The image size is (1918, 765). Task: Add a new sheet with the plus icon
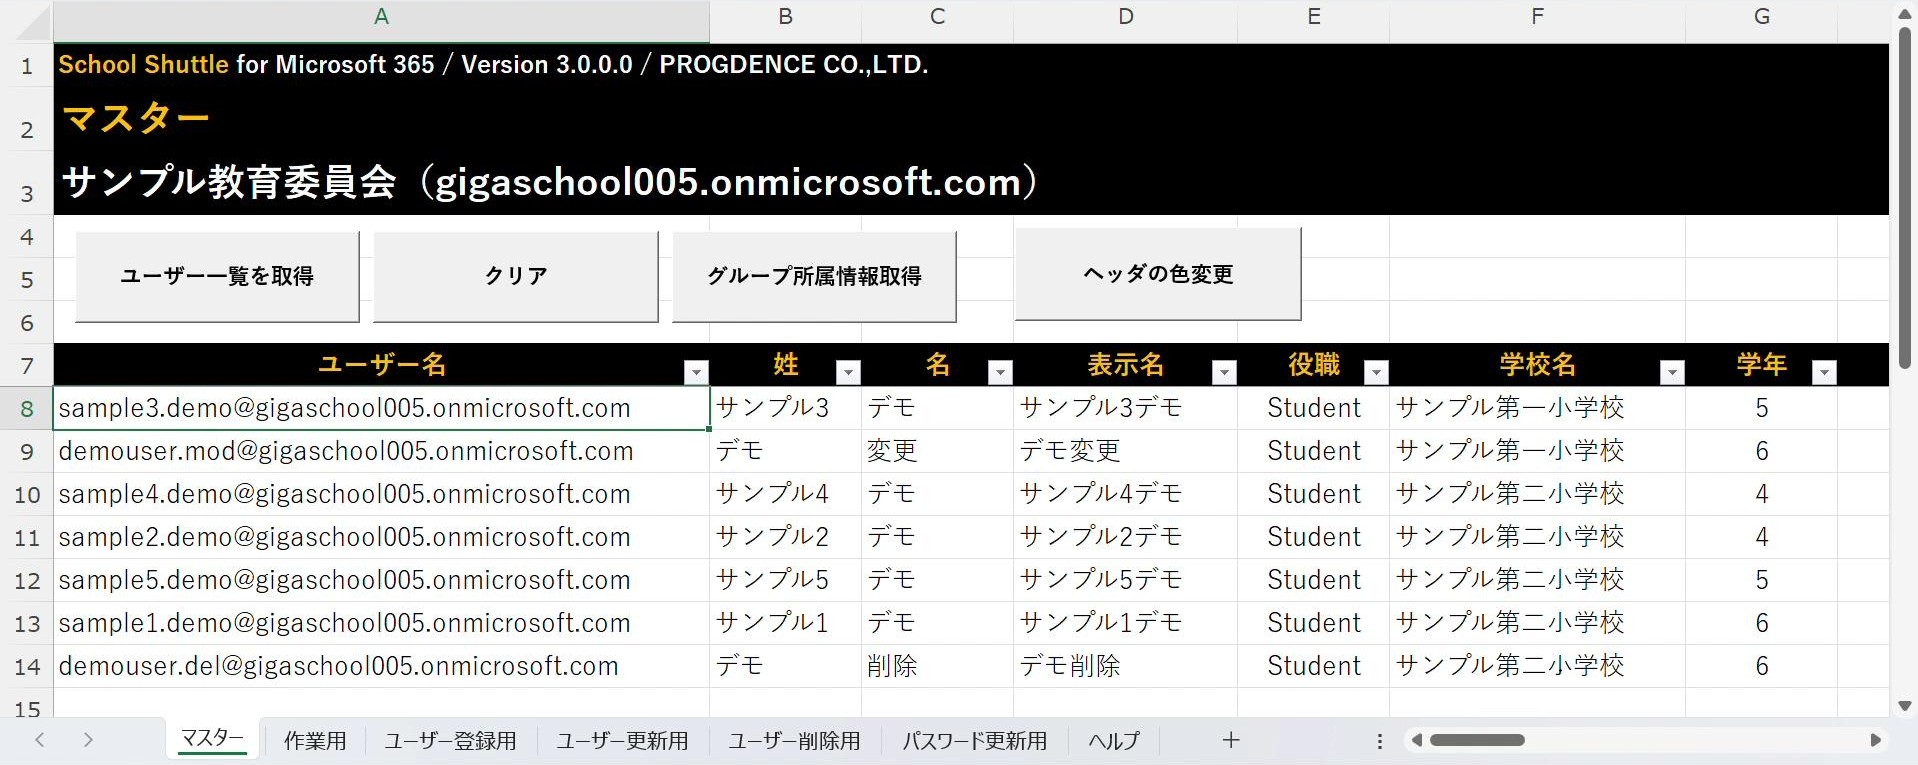pos(1231,740)
